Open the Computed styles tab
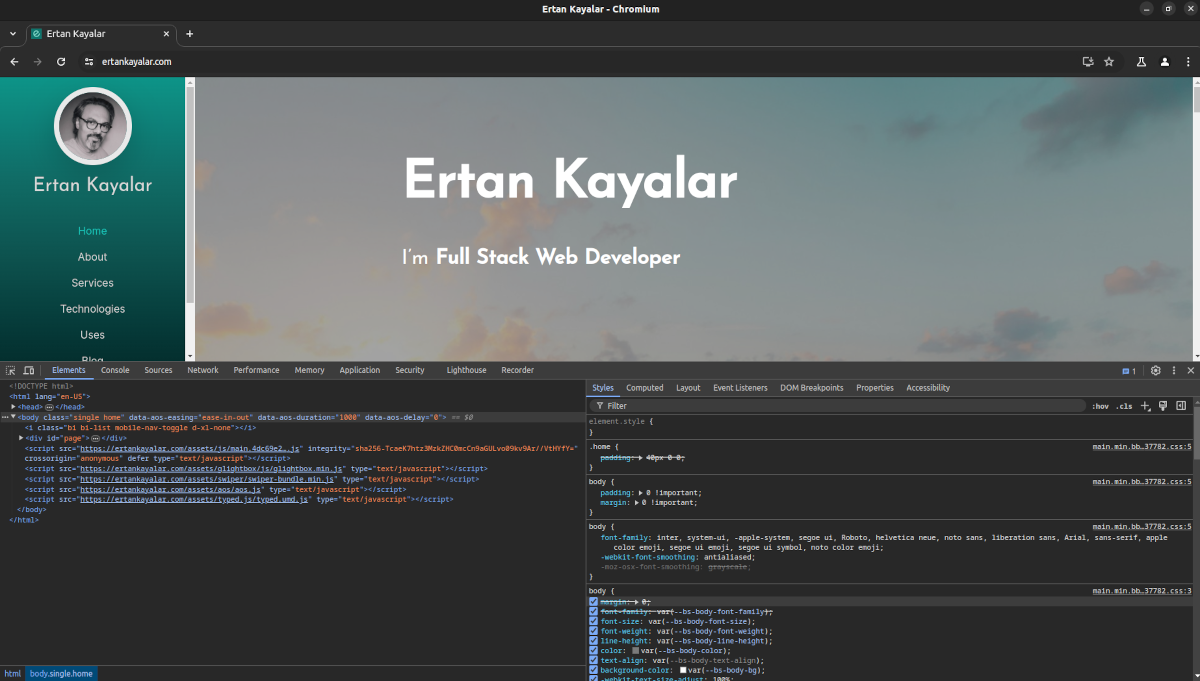 click(644, 388)
